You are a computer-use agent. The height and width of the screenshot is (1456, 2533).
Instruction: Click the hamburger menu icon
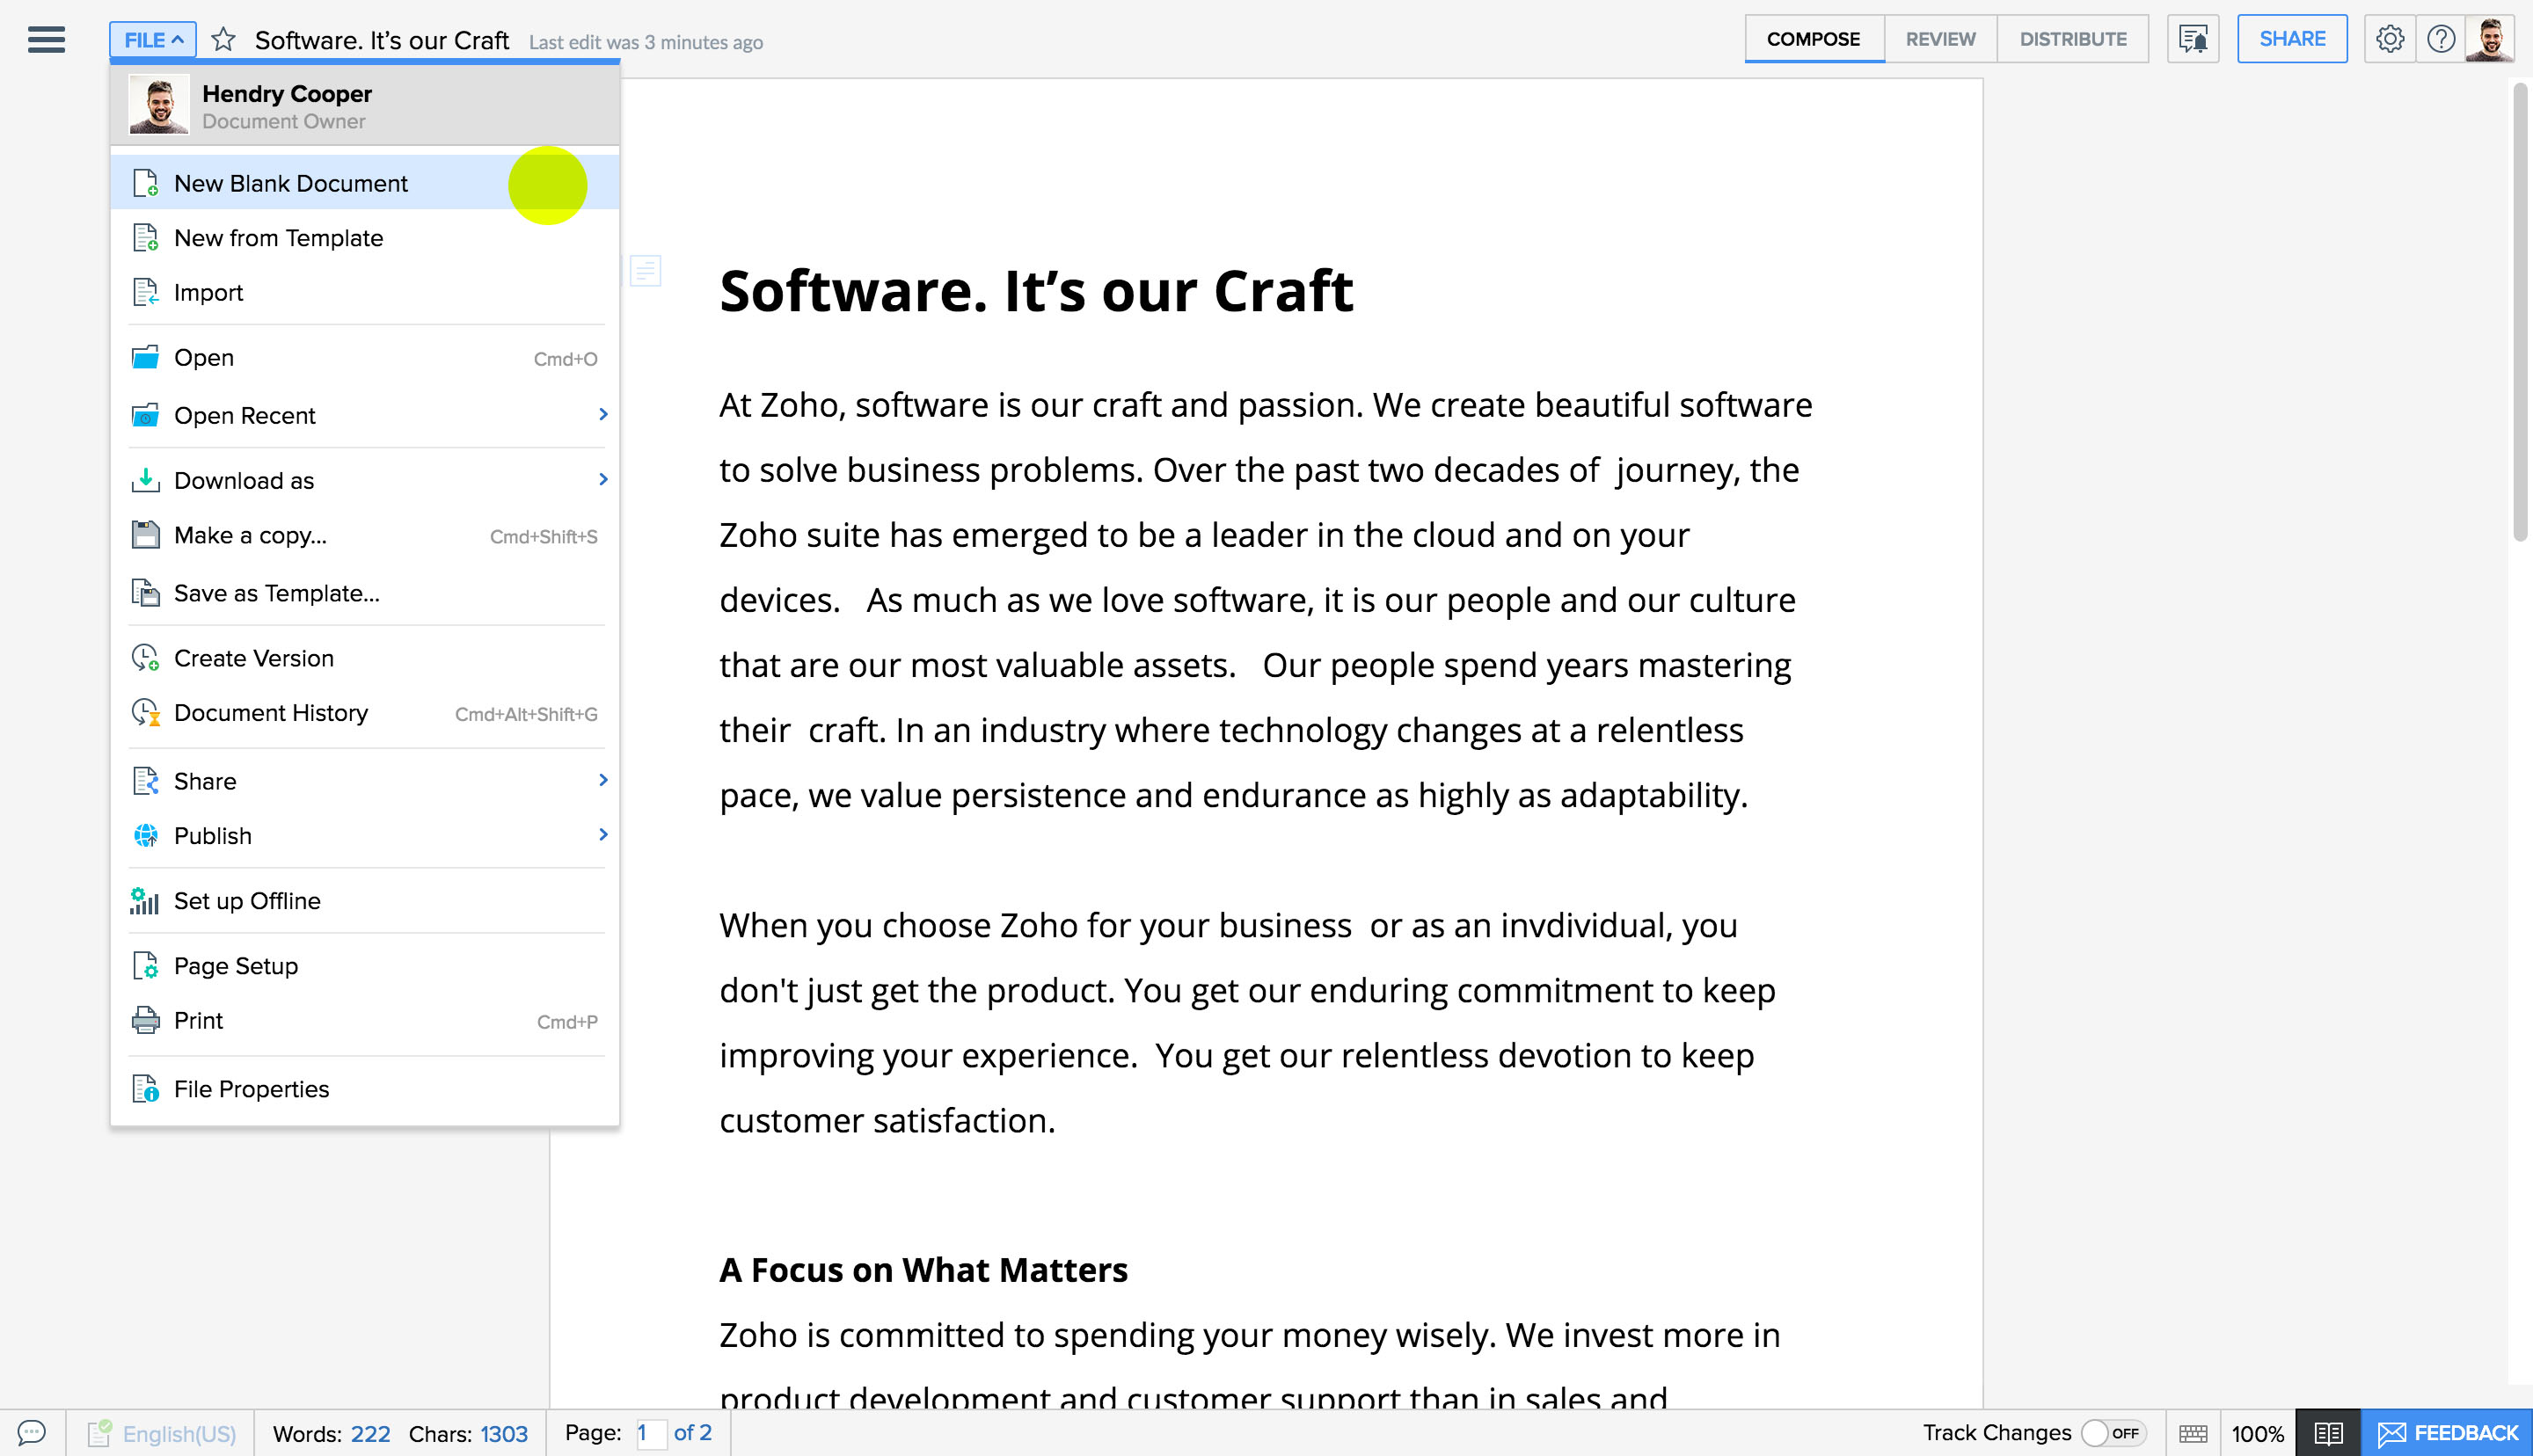coord(47,39)
